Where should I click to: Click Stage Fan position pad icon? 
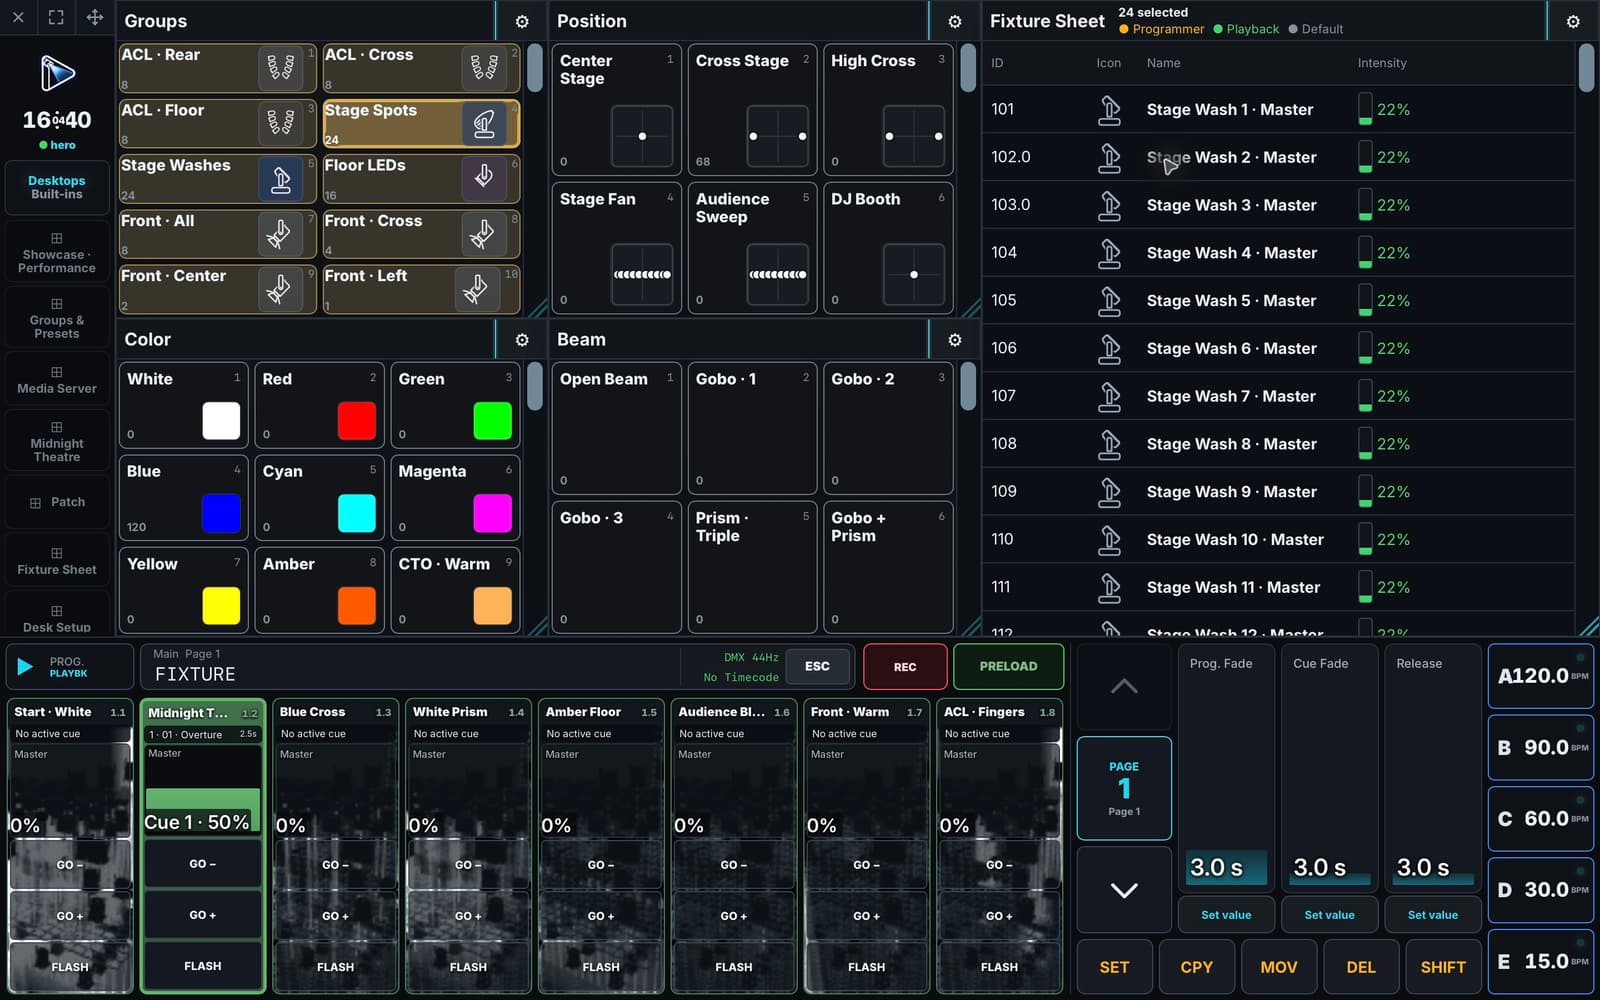pos(642,274)
